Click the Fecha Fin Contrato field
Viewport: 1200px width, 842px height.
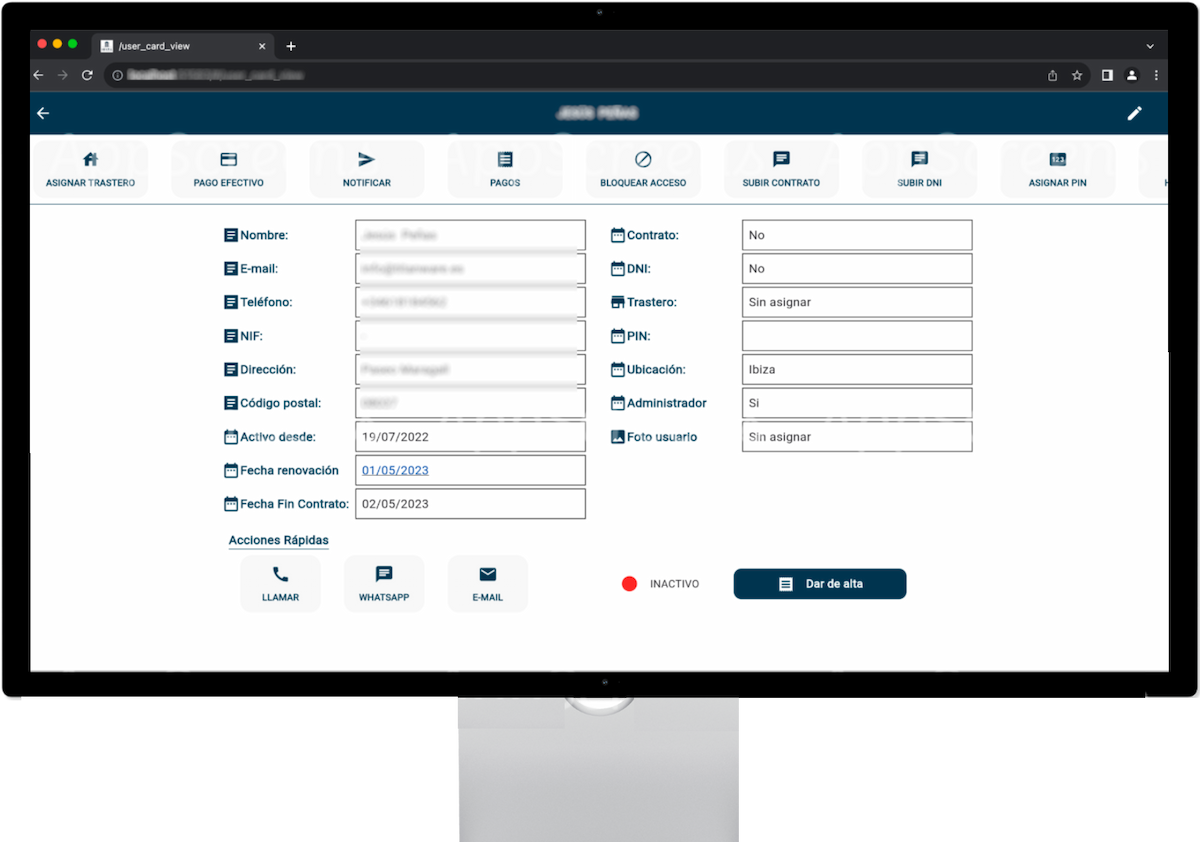pos(470,504)
